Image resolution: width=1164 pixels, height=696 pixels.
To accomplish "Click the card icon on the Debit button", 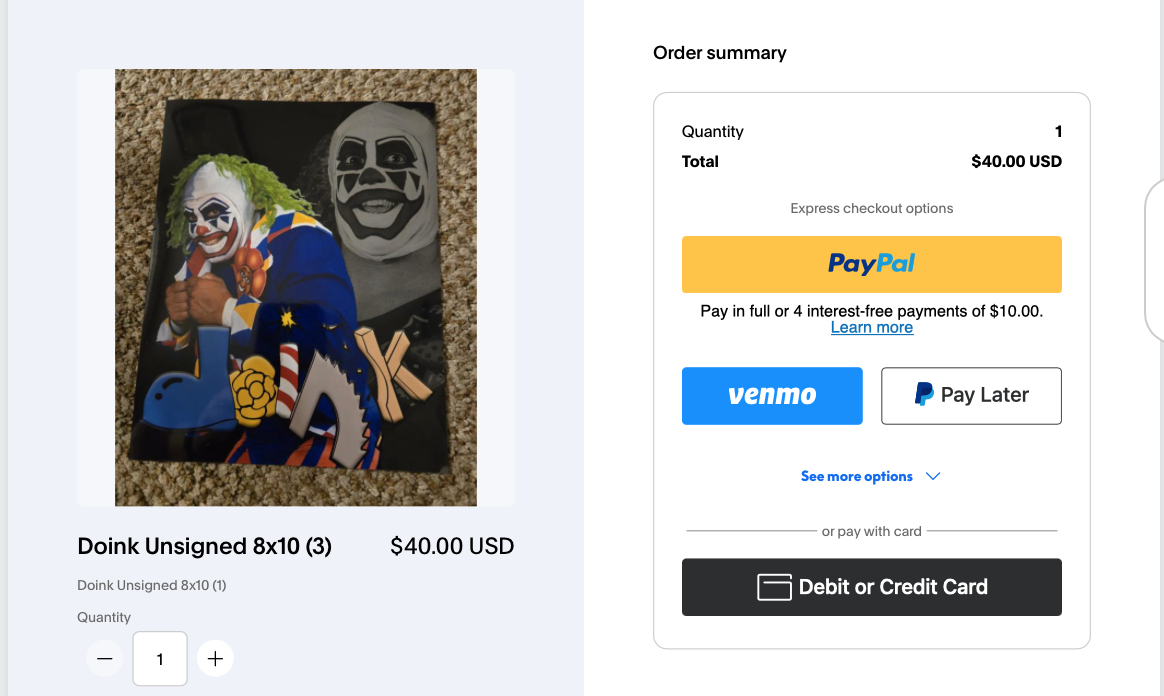I will point(774,587).
